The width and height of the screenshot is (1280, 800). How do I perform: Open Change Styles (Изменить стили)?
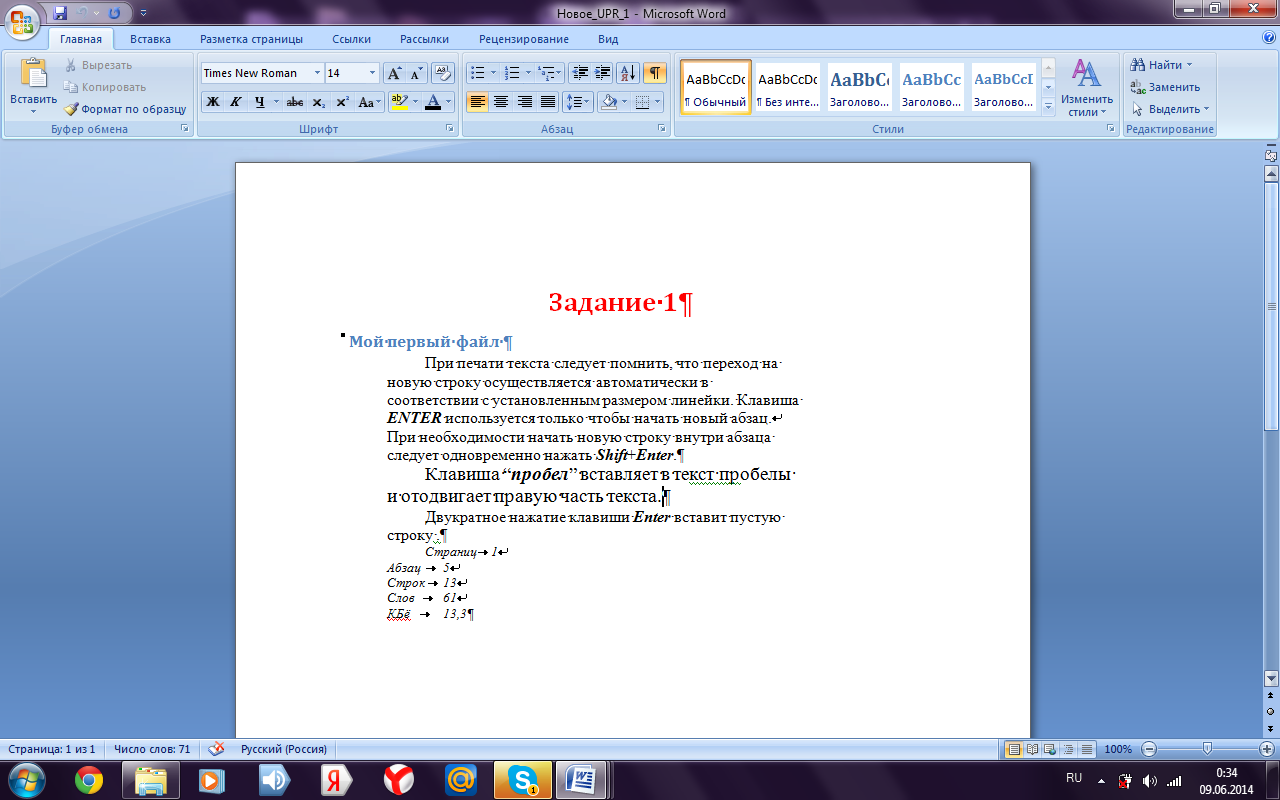pyautogui.click(x=1087, y=88)
